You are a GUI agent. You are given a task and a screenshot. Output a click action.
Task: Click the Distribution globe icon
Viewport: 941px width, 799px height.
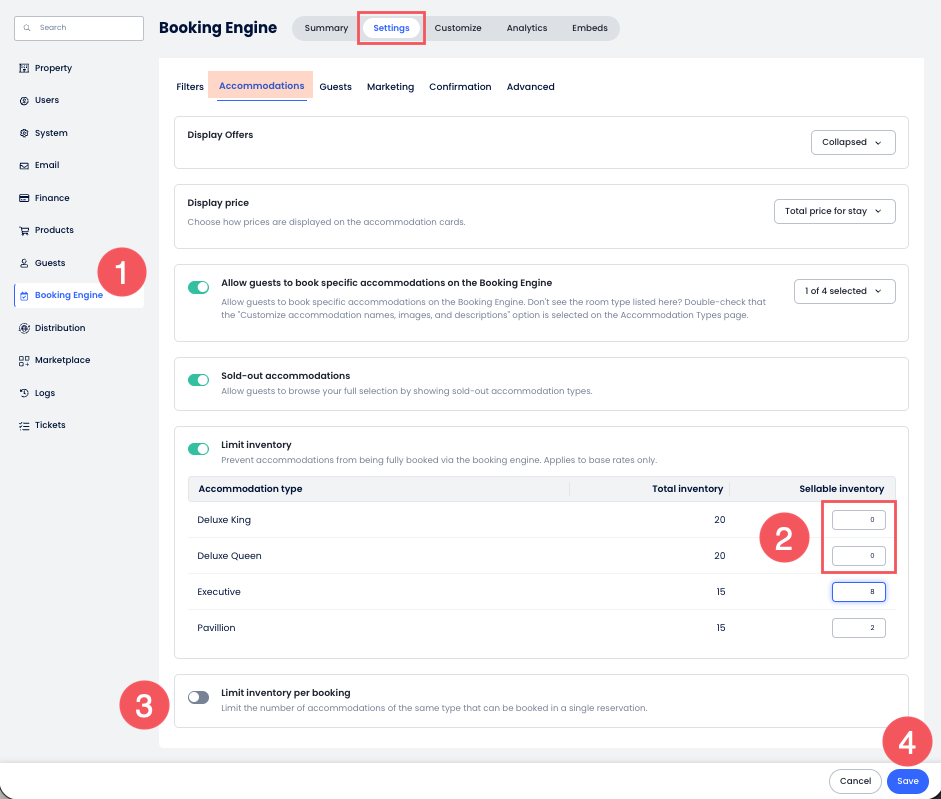point(24,328)
